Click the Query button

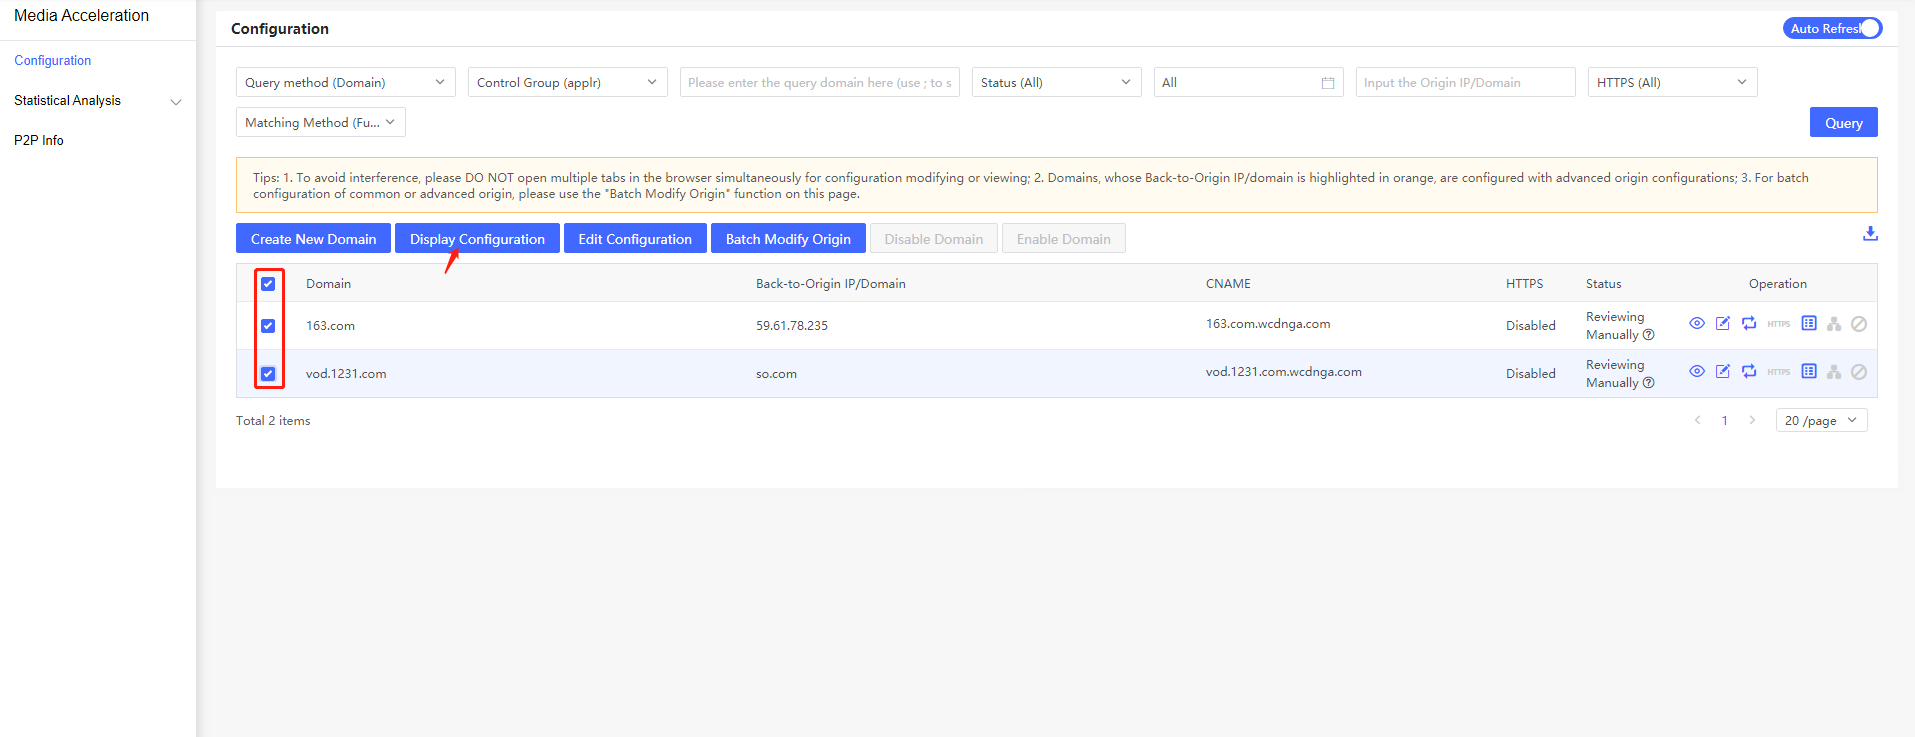pos(1844,122)
